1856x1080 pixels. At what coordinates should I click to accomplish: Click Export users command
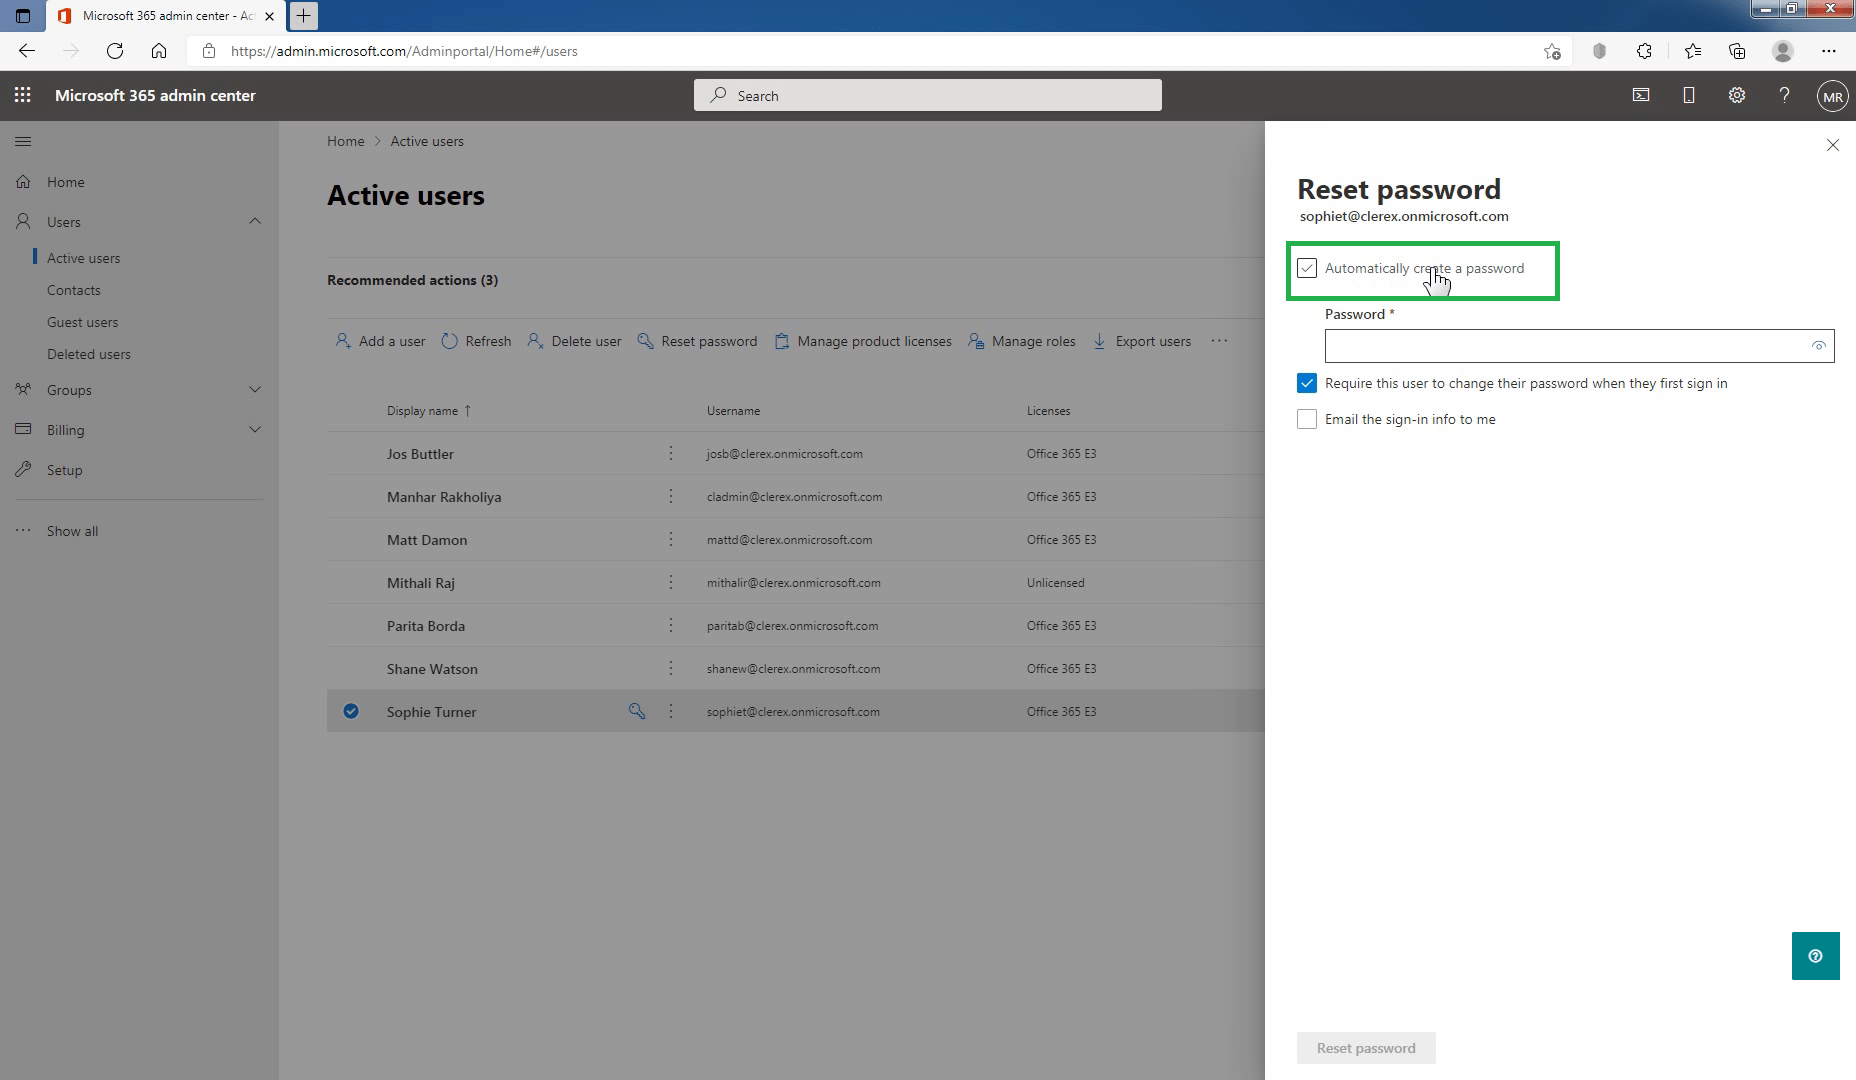1142,341
